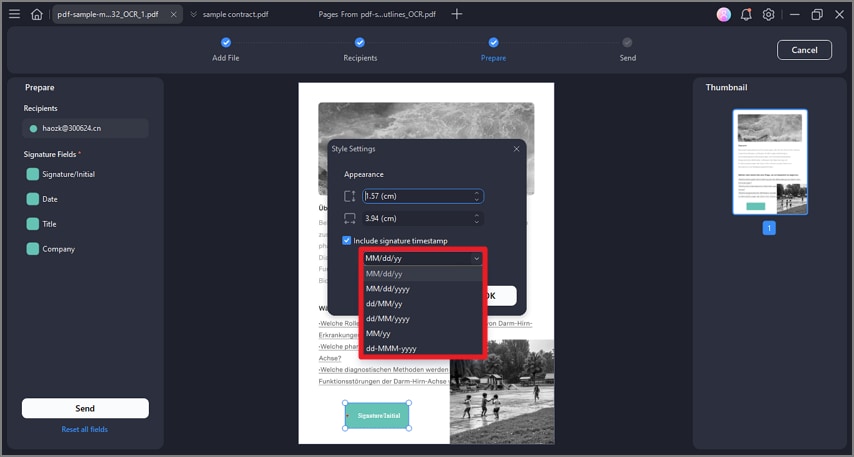
Task: Choose dd/MM/yy format option
Action: [423, 303]
